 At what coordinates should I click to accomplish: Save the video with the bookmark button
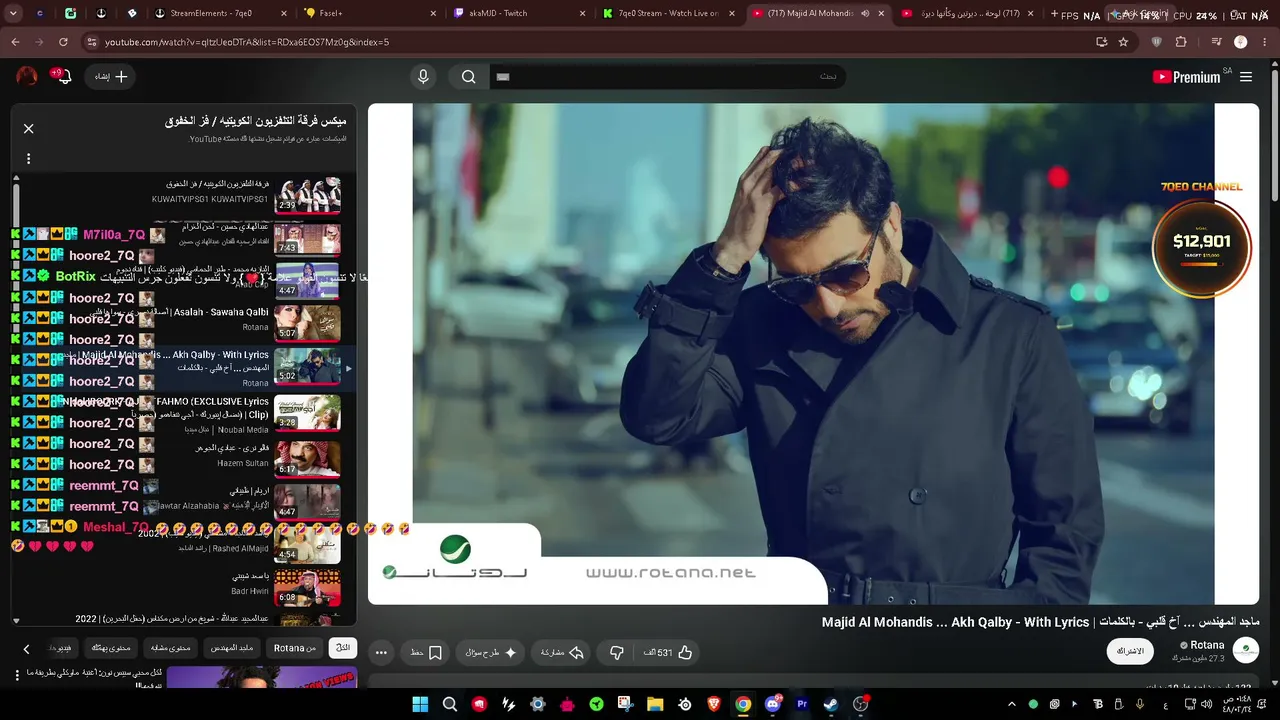coord(427,652)
